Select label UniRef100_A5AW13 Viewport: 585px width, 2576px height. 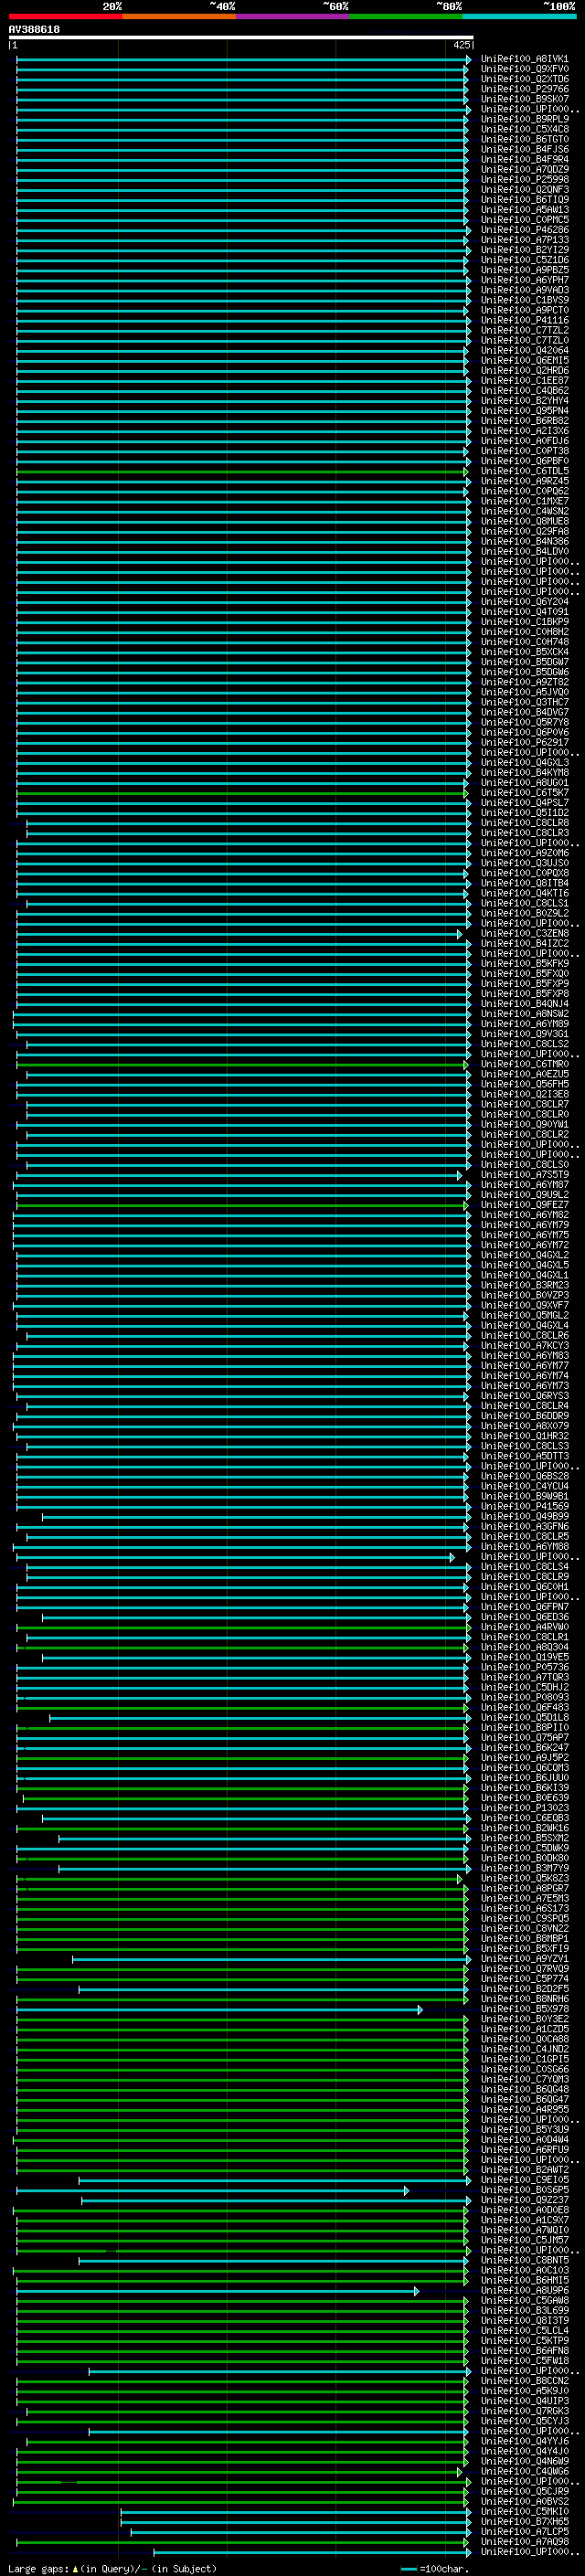click(x=525, y=210)
